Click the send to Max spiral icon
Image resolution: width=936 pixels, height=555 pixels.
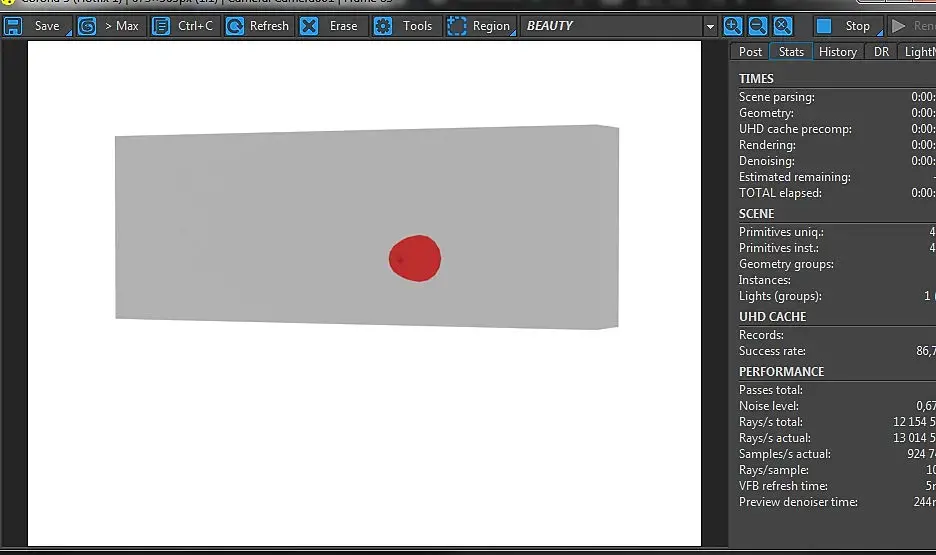click(87, 26)
